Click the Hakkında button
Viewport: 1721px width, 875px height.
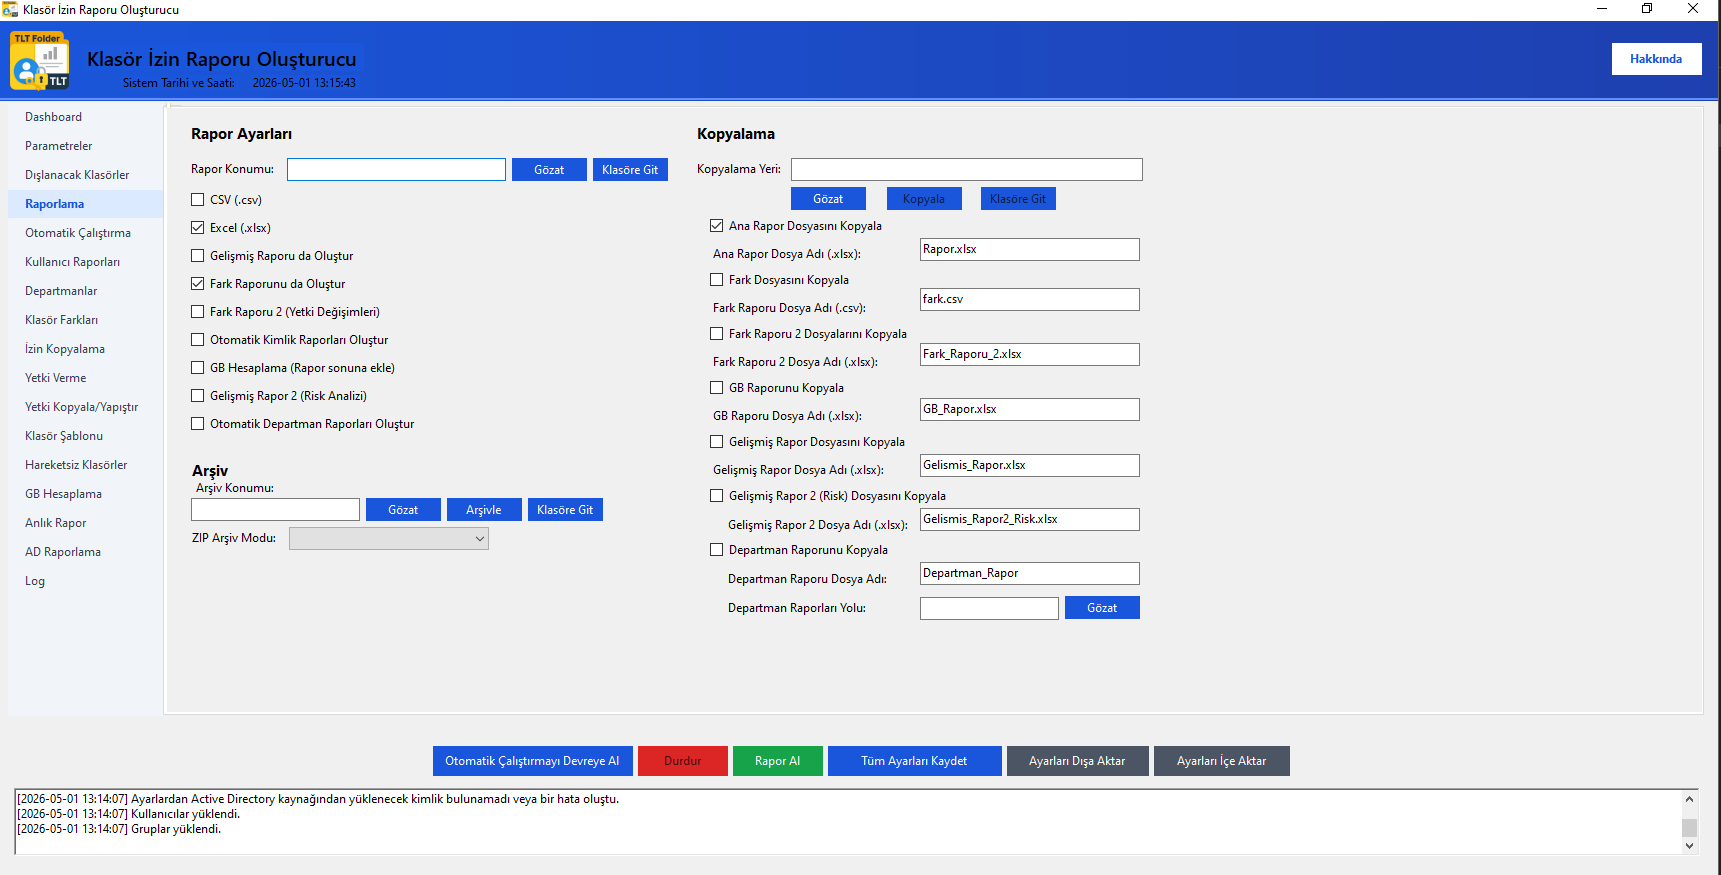(1656, 59)
